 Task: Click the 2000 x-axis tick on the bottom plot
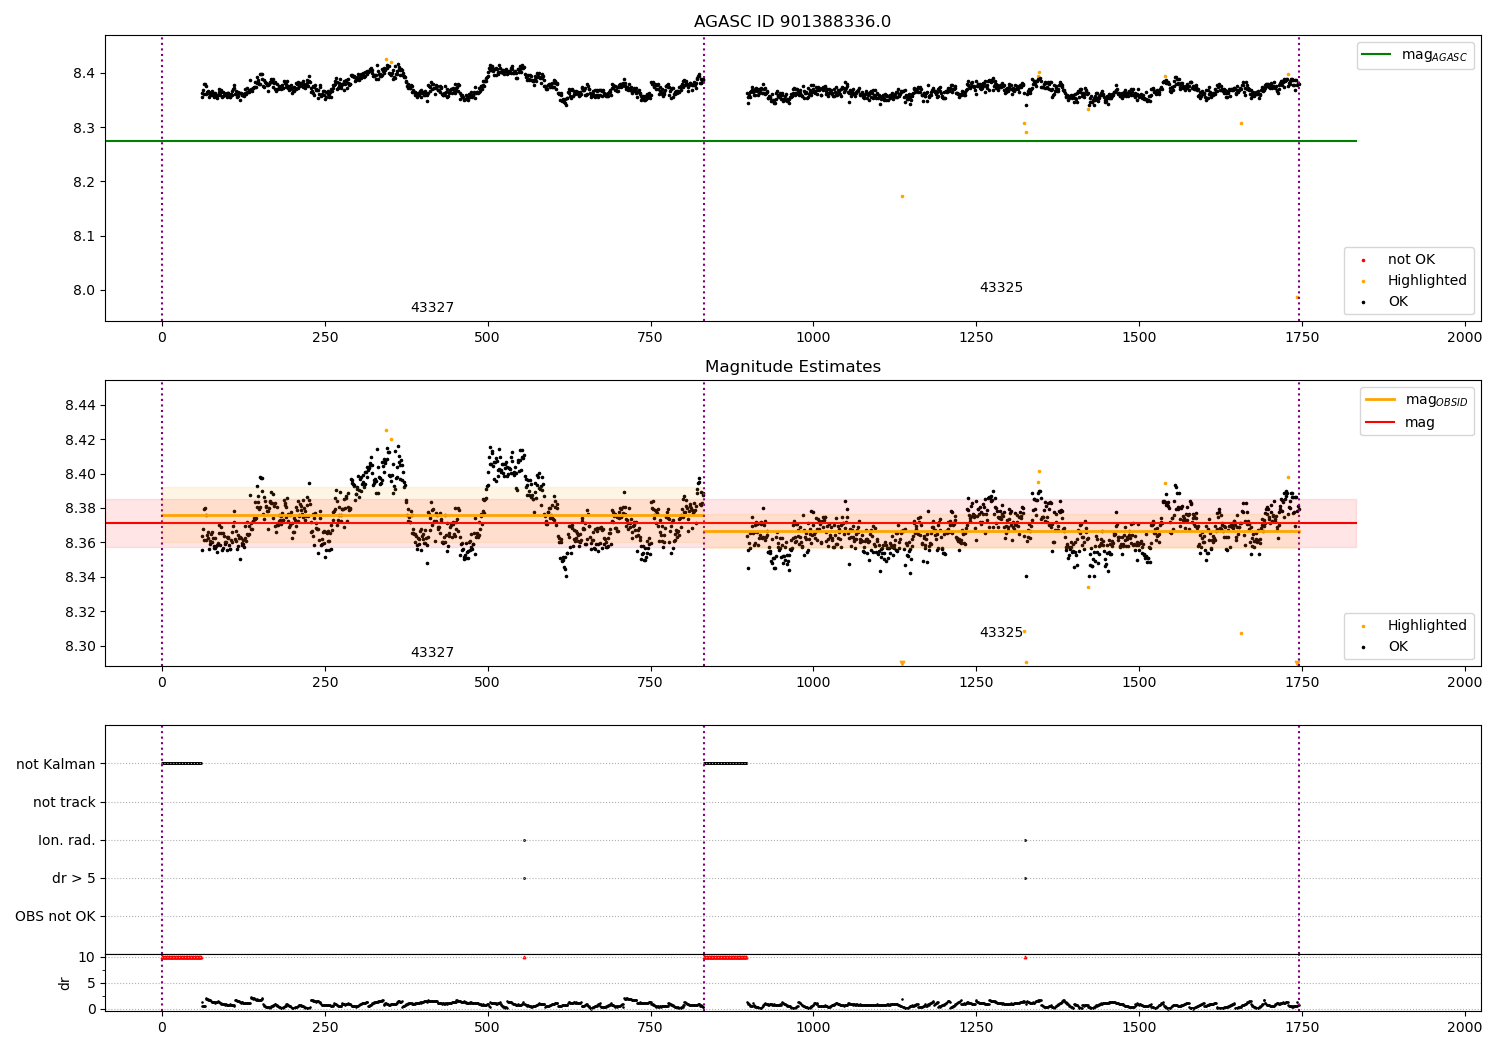tap(1465, 1027)
